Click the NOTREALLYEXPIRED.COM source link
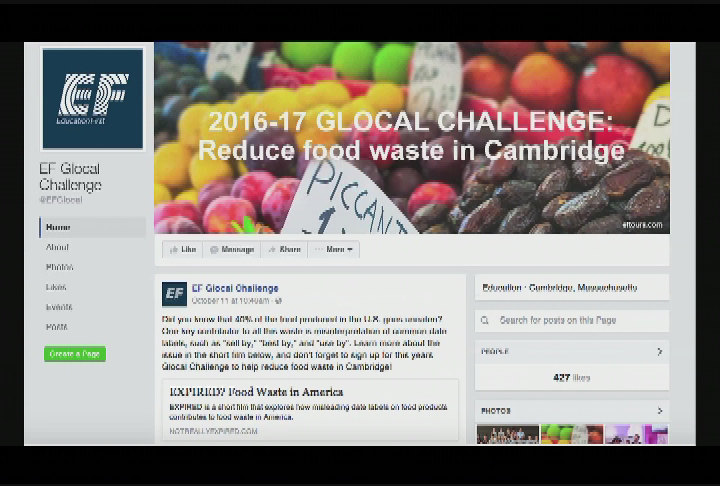This screenshot has height=486, width=720. point(213,431)
